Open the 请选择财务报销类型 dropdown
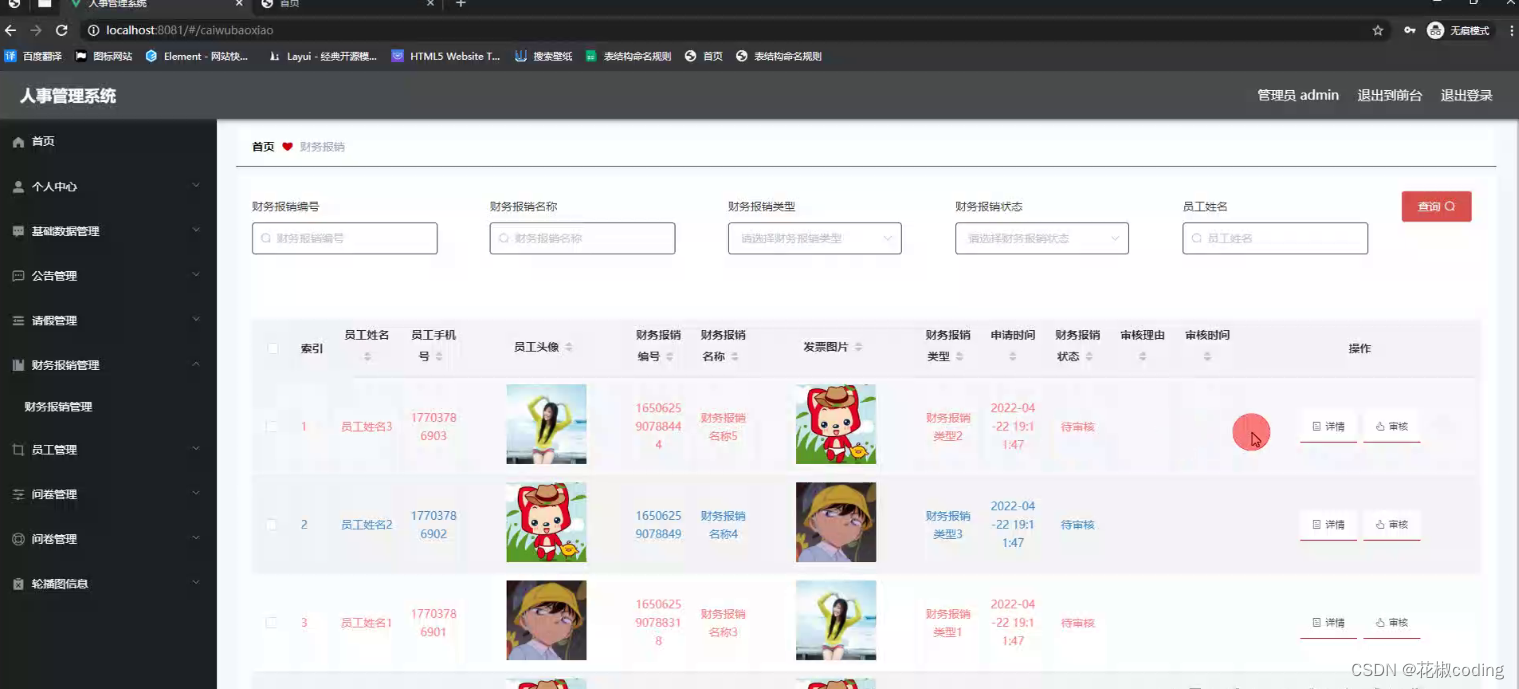This screenshot has width=1519, height=689. (813, 238)
